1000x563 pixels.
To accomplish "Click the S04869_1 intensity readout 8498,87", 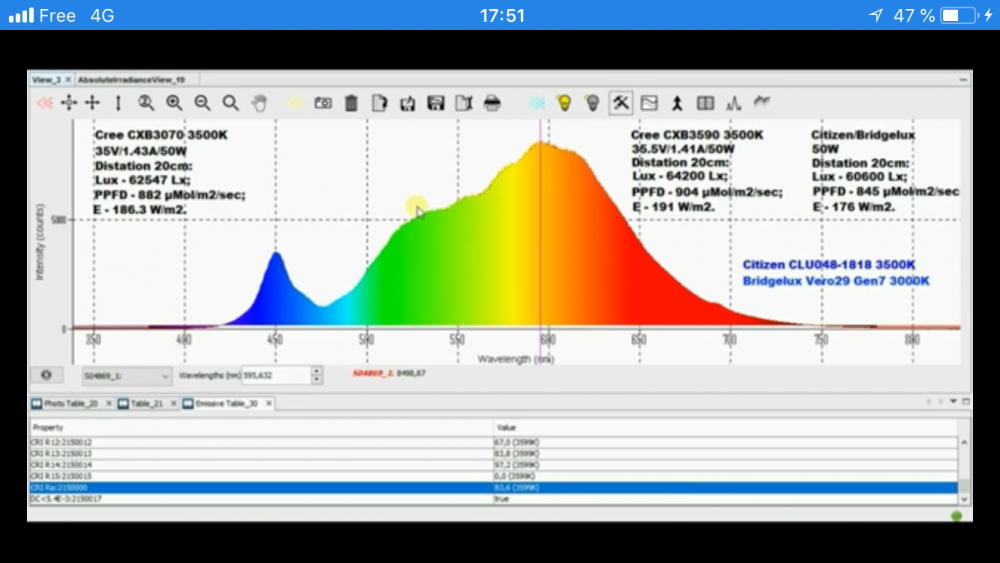I will pos(389,373).
